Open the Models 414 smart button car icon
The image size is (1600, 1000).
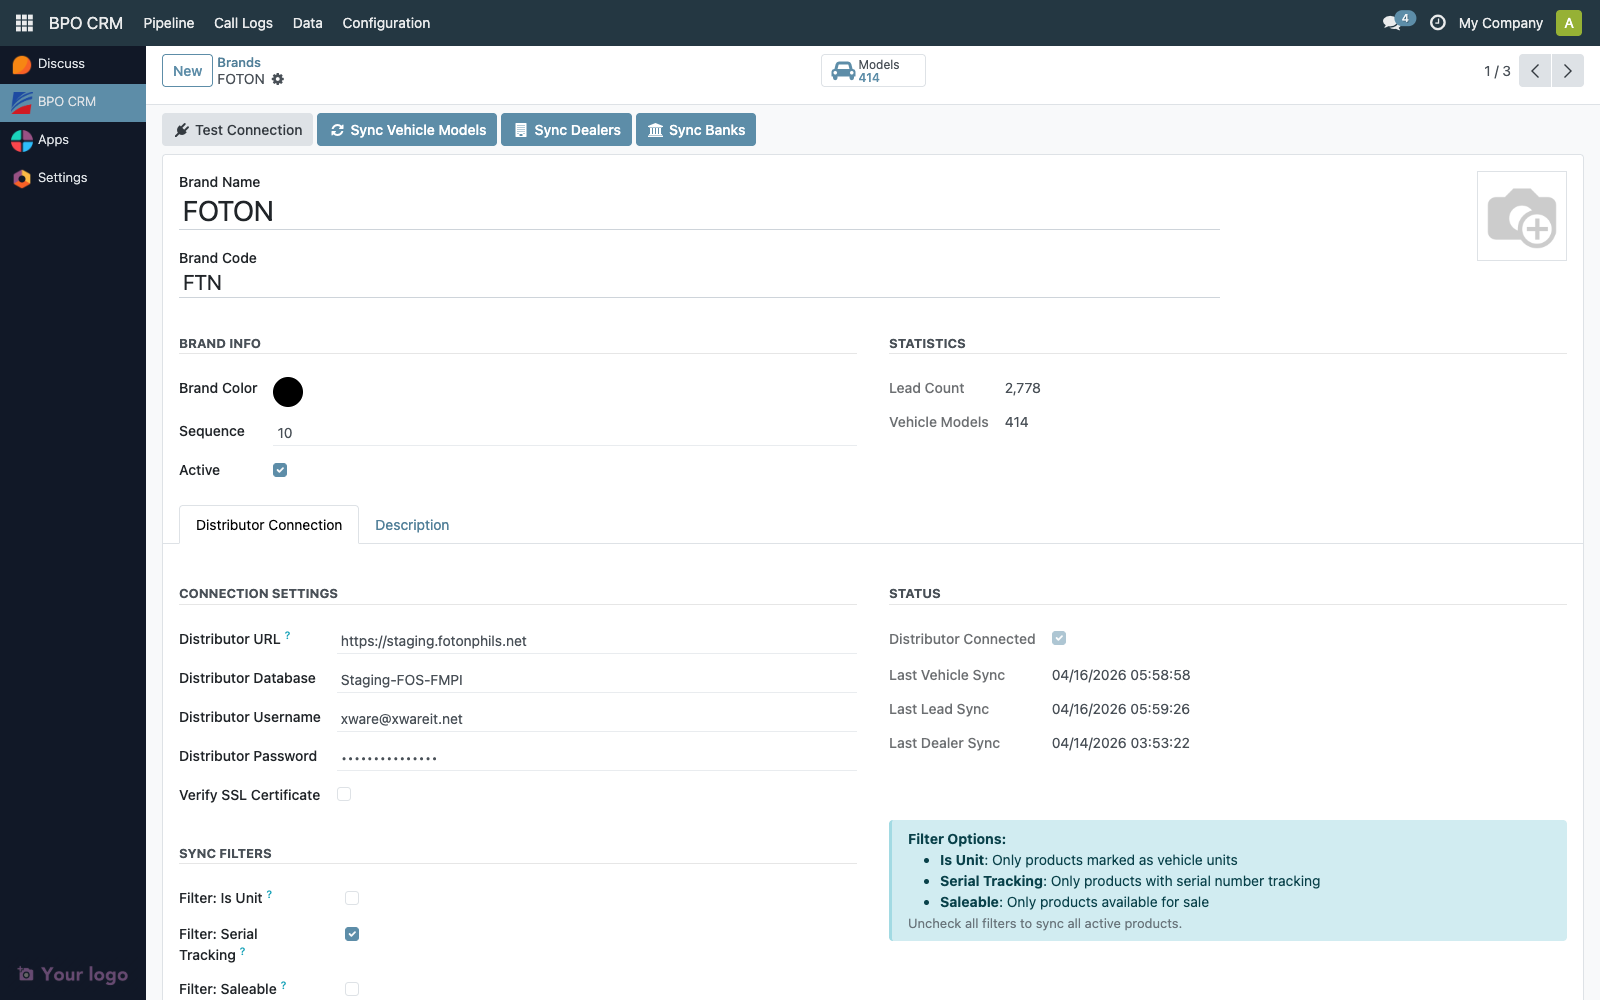click(842, 70)
